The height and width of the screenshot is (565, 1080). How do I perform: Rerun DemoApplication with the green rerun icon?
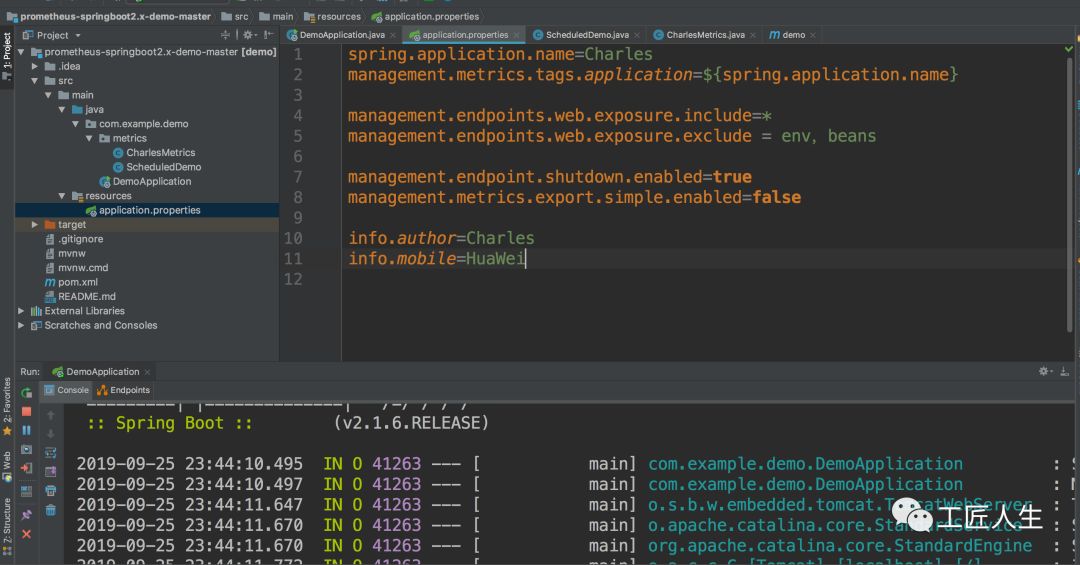(x=27, y=393)
